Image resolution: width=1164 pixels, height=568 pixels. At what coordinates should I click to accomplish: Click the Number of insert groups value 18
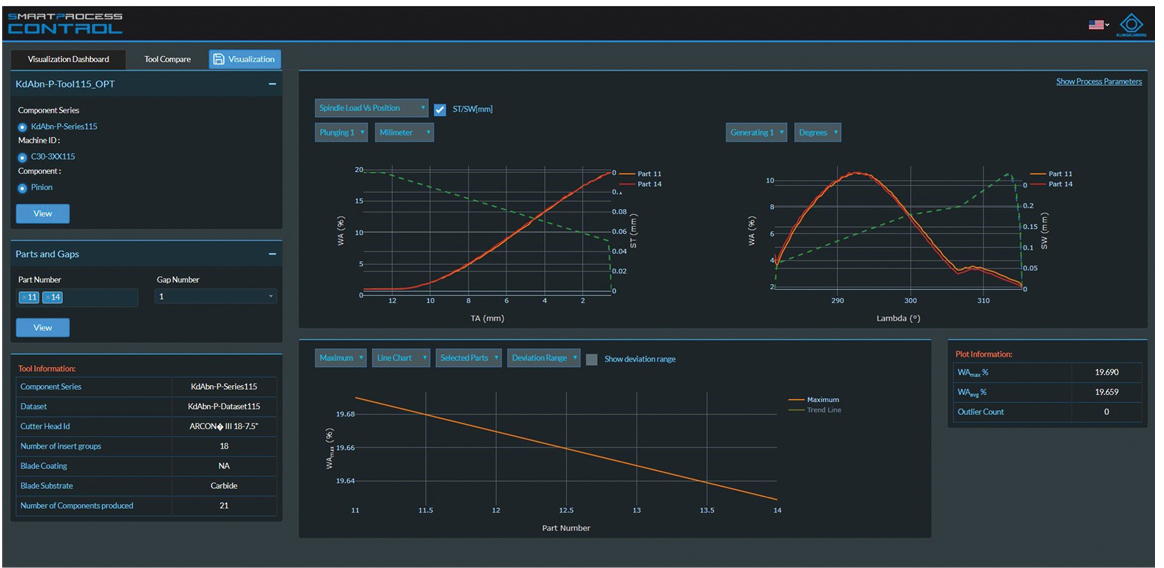click(x=224, y=446)
